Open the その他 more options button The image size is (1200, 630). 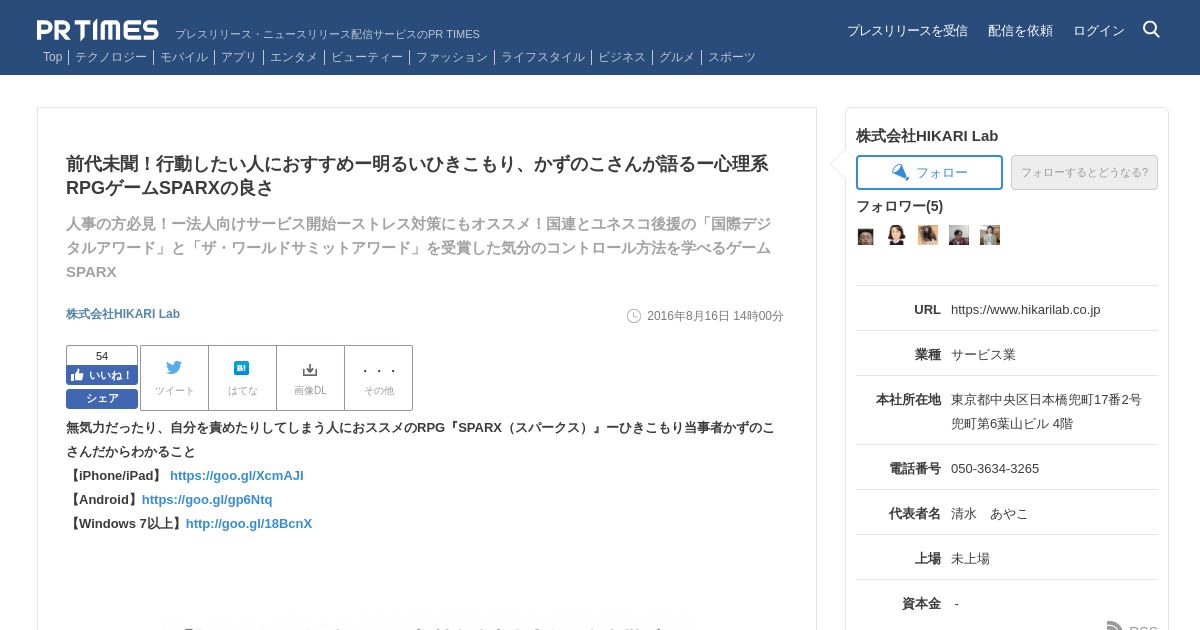378,378
